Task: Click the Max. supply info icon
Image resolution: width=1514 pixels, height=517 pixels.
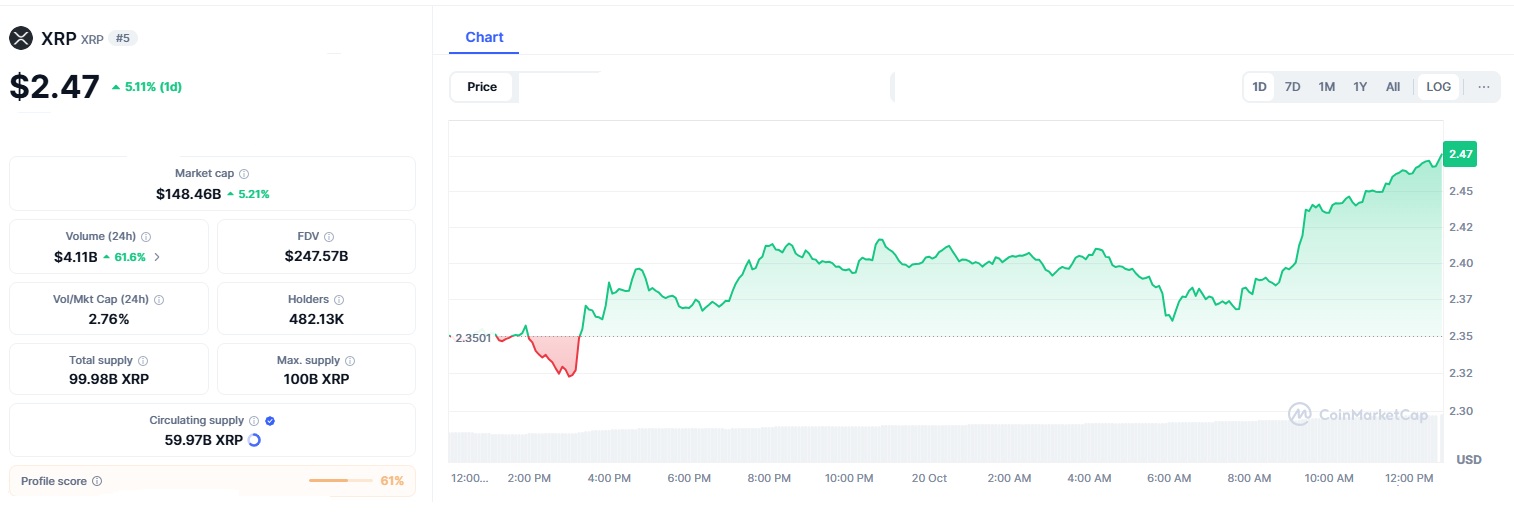Action: (349, 361)
